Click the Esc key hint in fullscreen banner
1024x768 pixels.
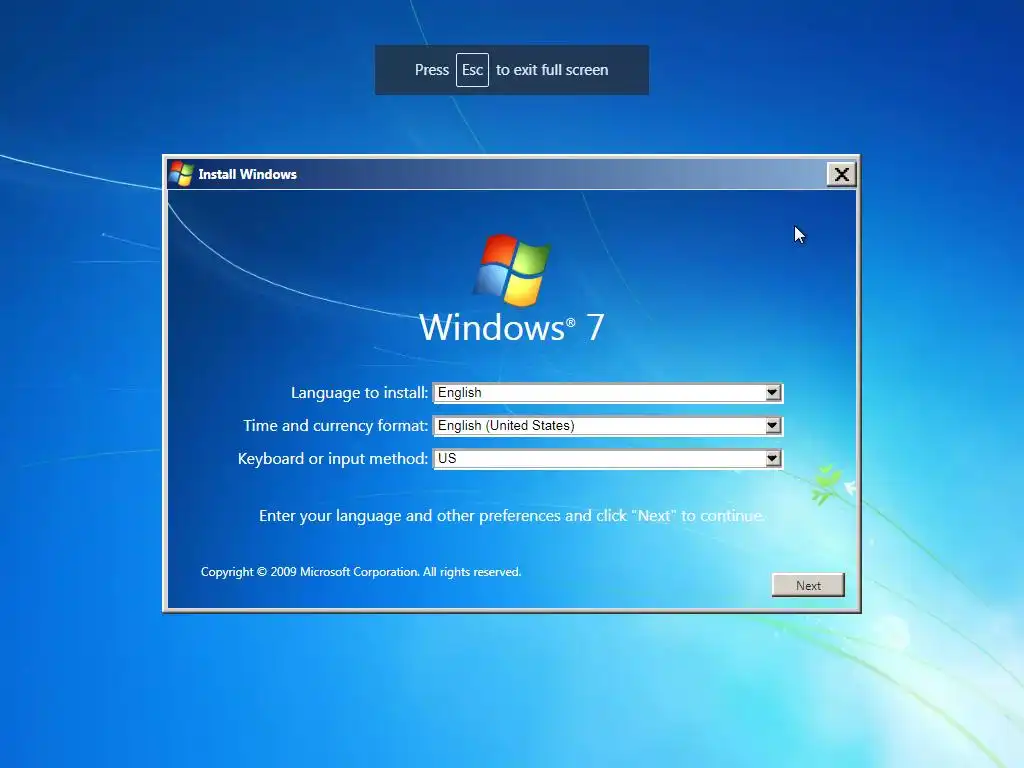(x=472, y=70)
